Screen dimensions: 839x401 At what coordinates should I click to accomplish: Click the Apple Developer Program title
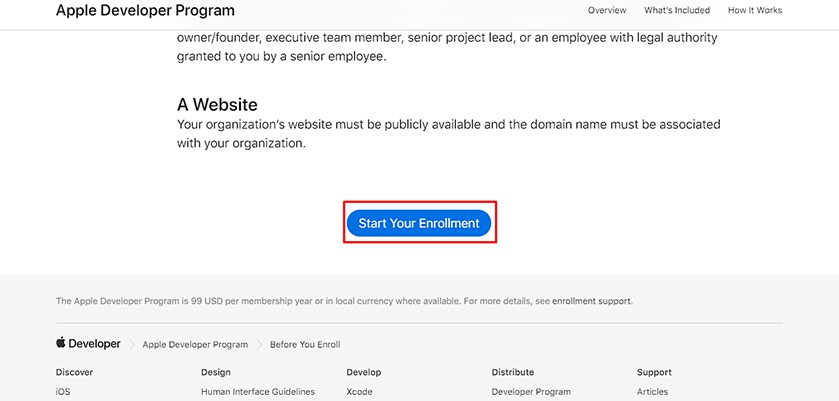pos(145,10)
